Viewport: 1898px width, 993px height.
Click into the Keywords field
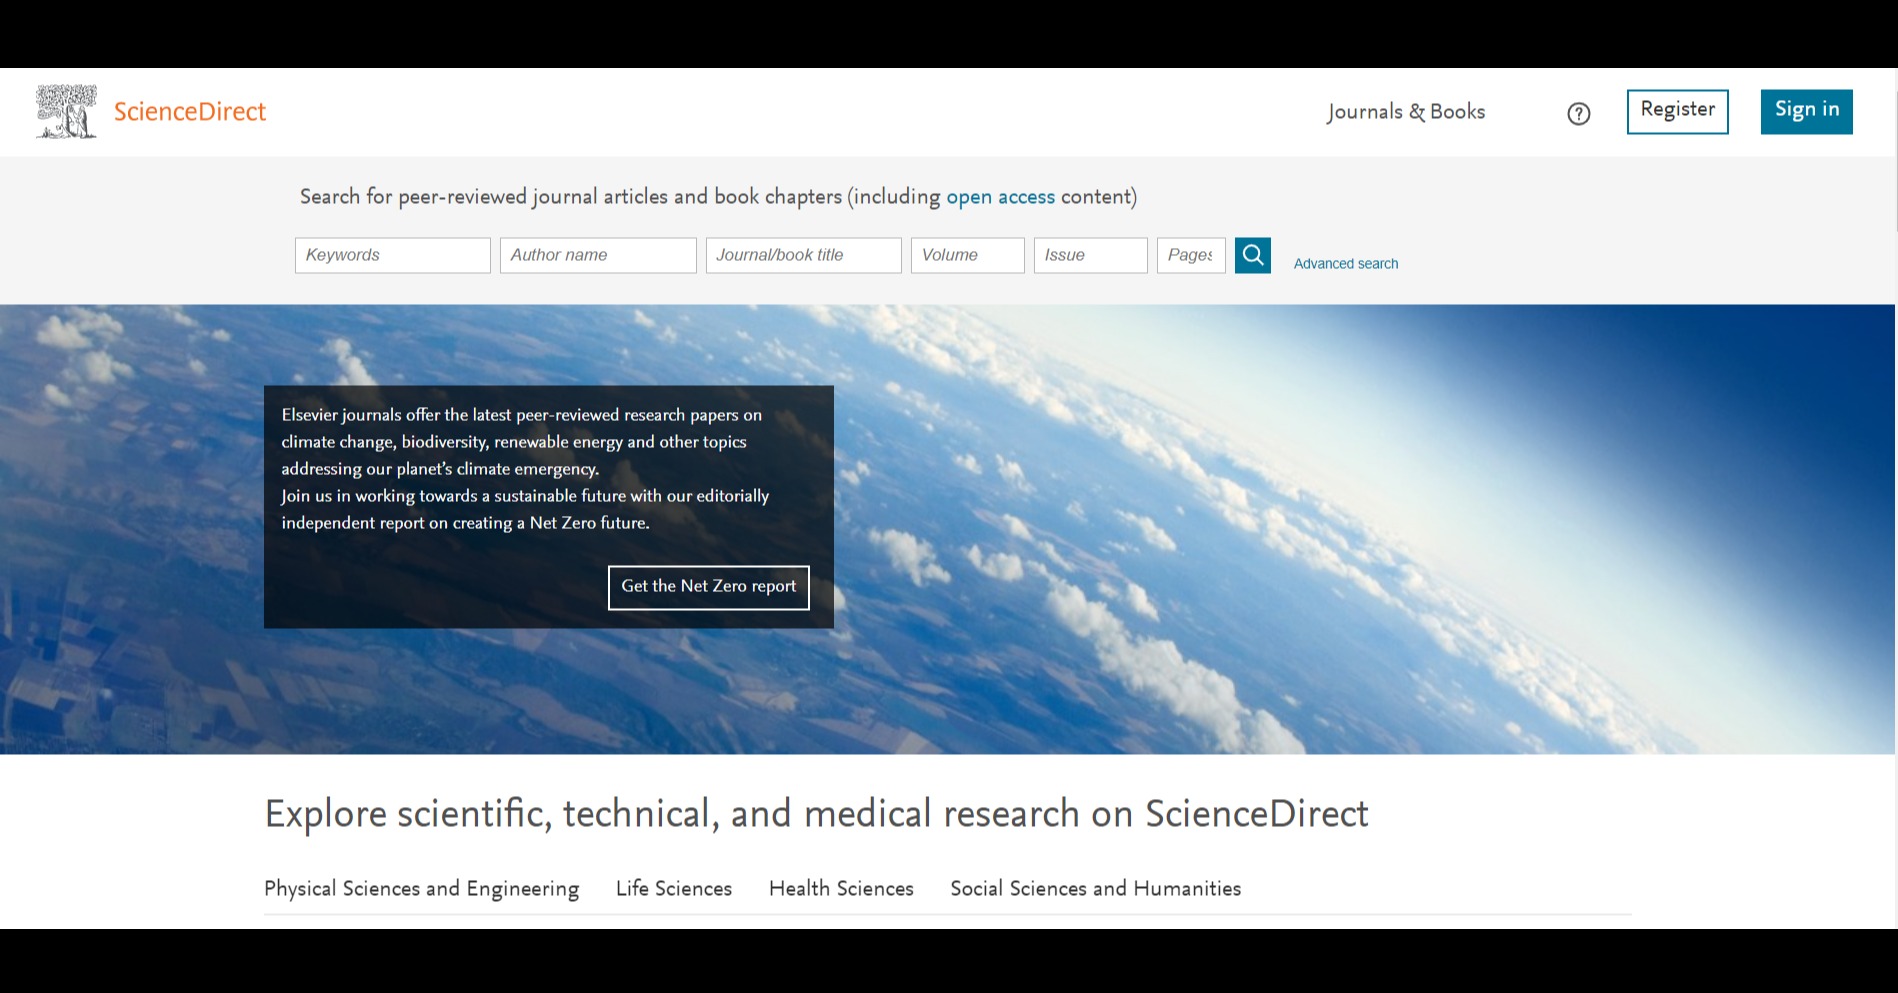click(x=392, y=255)
